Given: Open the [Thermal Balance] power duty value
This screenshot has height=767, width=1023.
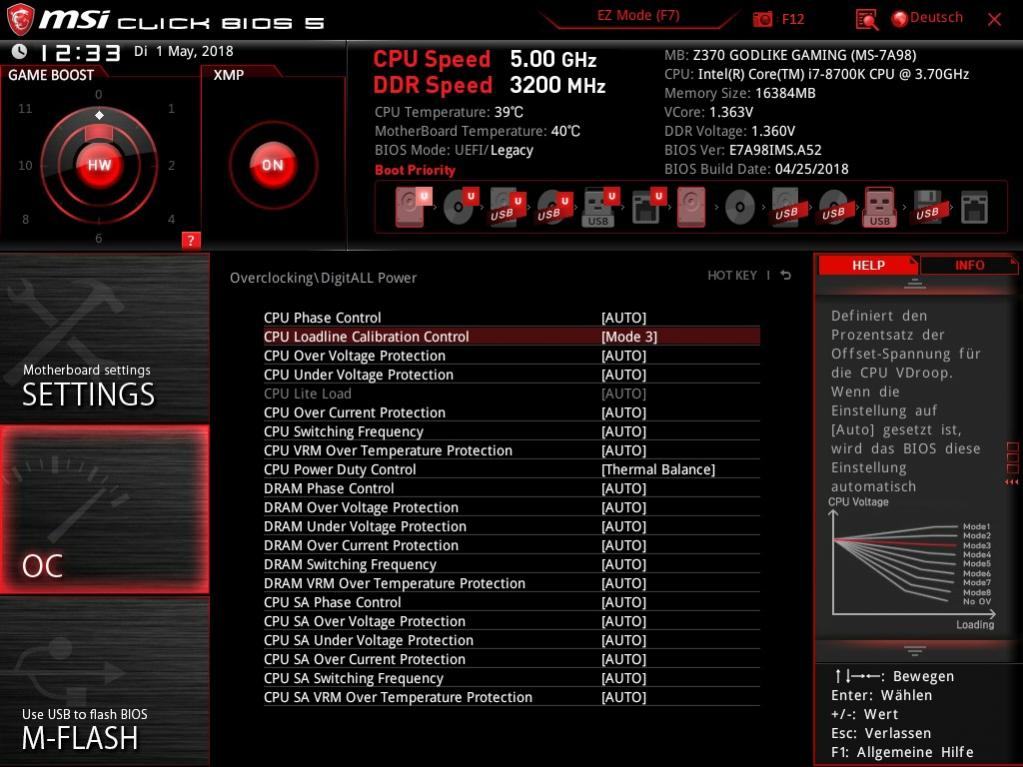Looking at the screenshot, I should 658,470.
